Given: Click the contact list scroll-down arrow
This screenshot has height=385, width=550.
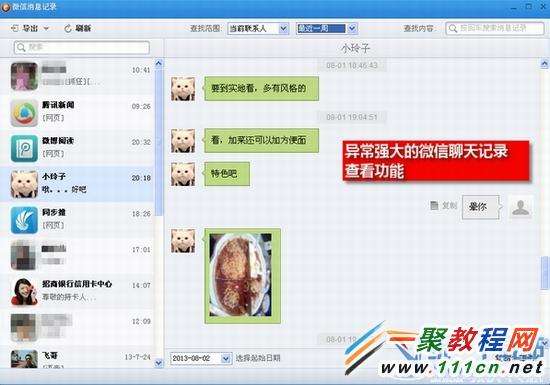Looking at the screenshot, I should (159, 363).
